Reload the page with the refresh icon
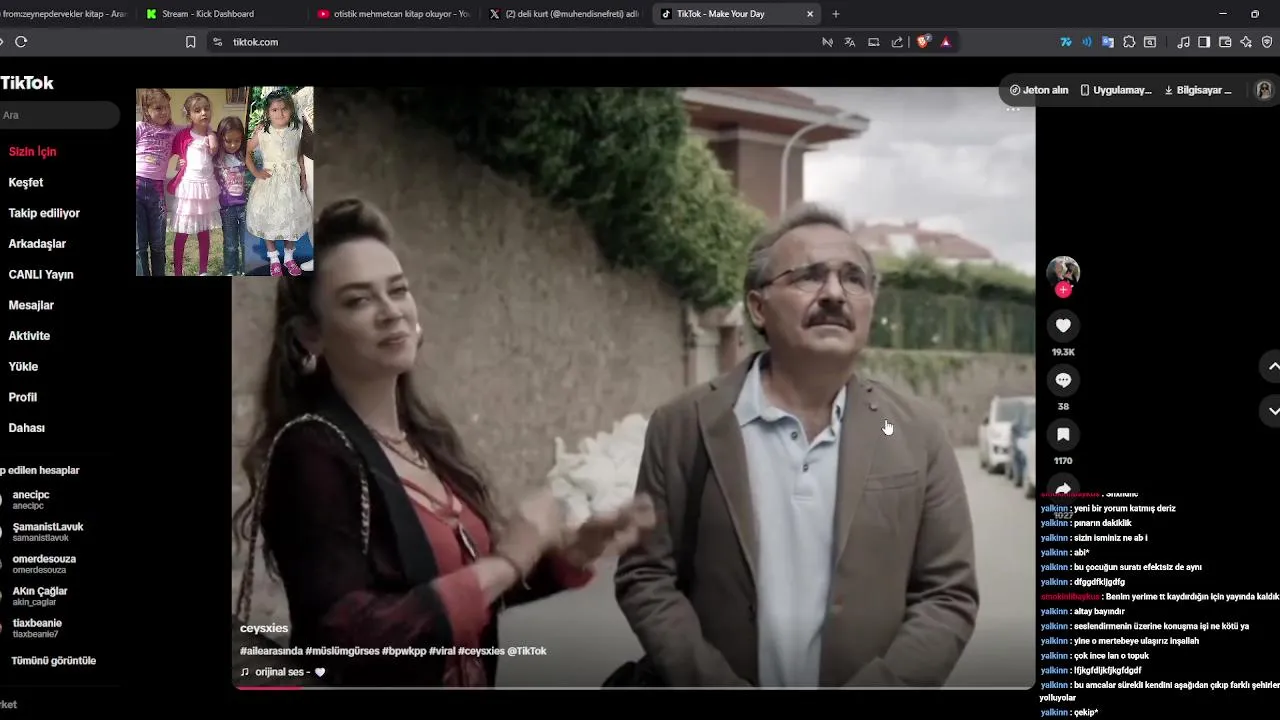1280x720 pixels. tap(21, 42)
